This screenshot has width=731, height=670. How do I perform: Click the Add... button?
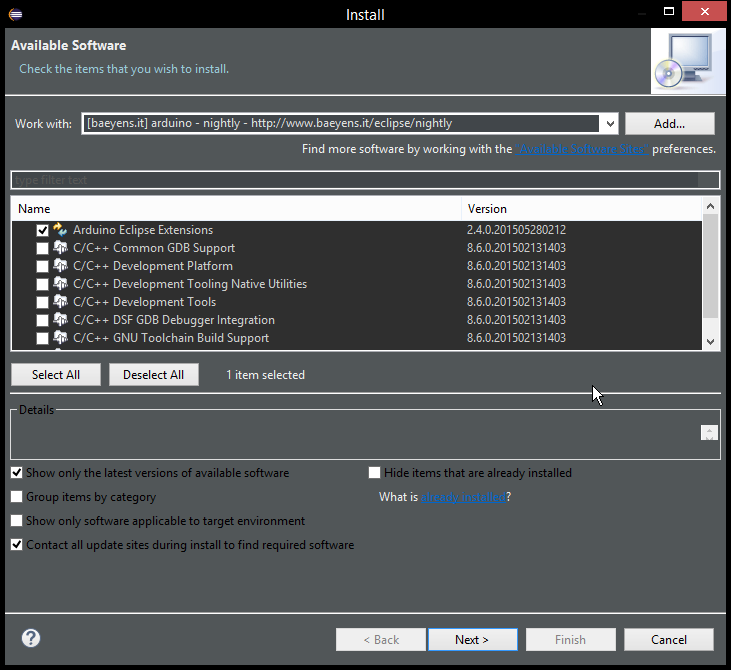click(669, 124)
